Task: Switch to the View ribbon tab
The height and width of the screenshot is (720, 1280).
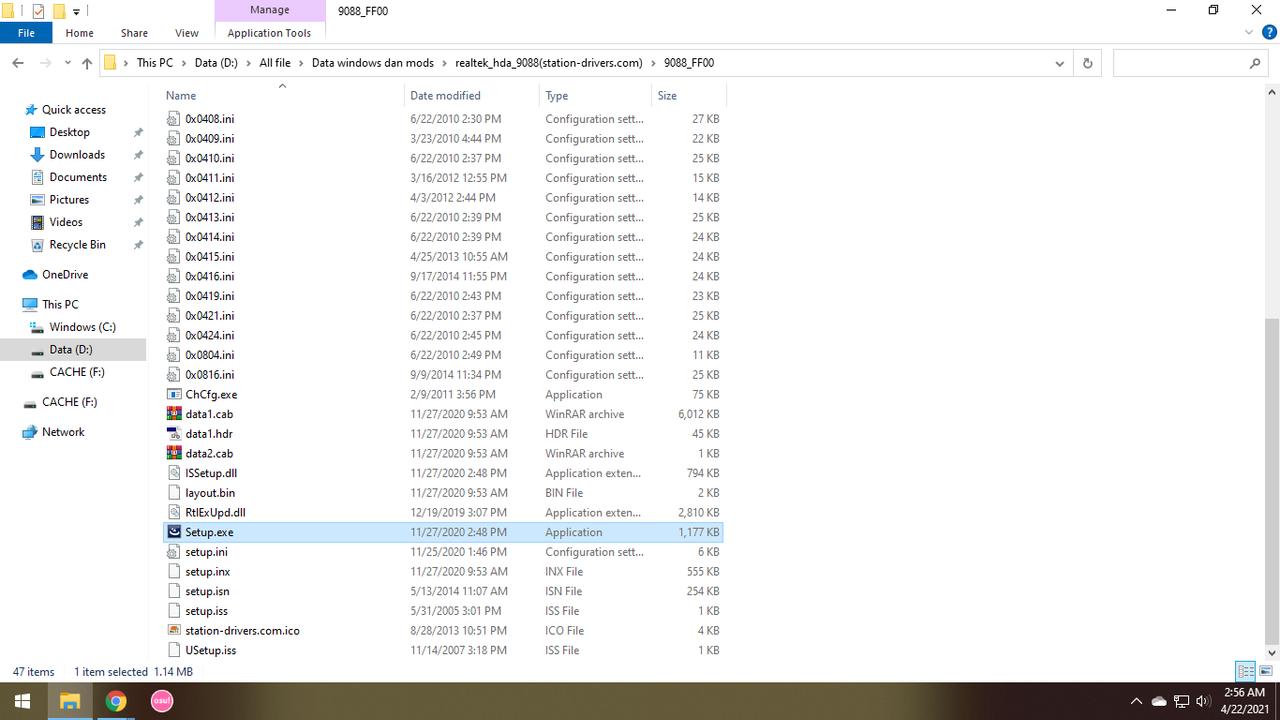Action: (x=186, y=33)
